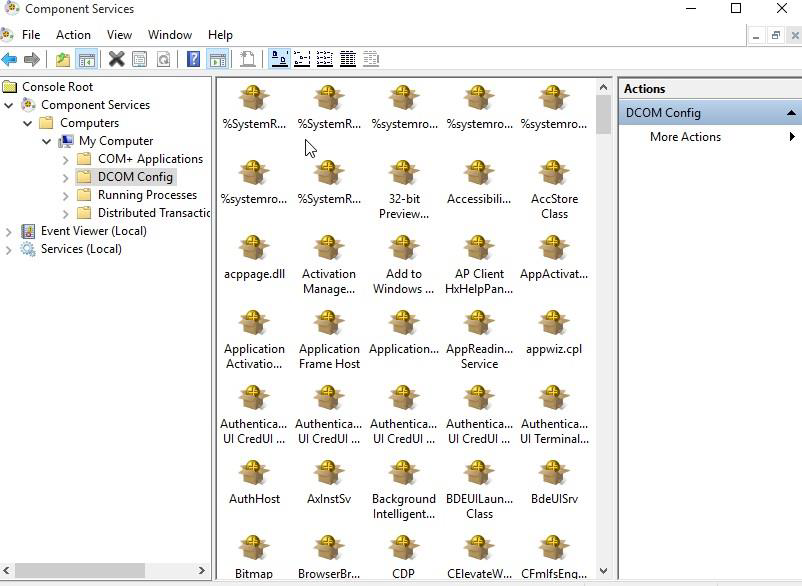Select My Computer in the tree
802x586 pixels.
[x=116, y=141]
